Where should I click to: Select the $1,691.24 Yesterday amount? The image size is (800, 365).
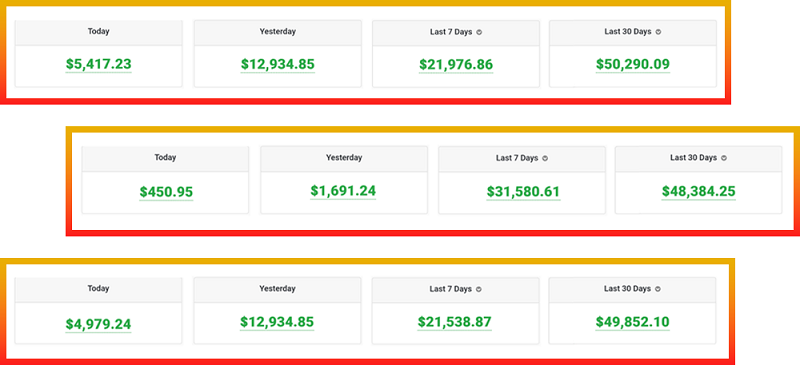tap(343, 191)
